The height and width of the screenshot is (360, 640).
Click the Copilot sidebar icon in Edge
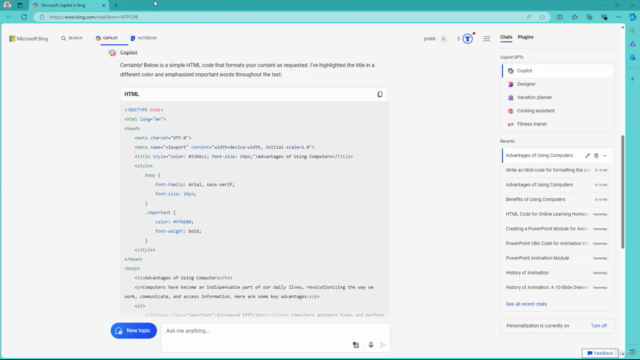[633, 17]
